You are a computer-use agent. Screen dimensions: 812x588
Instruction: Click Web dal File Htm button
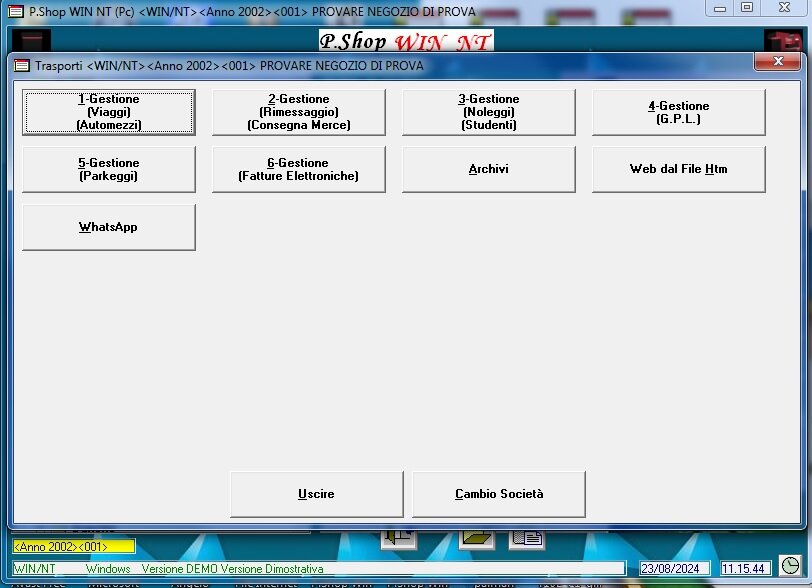pos(678,169)
